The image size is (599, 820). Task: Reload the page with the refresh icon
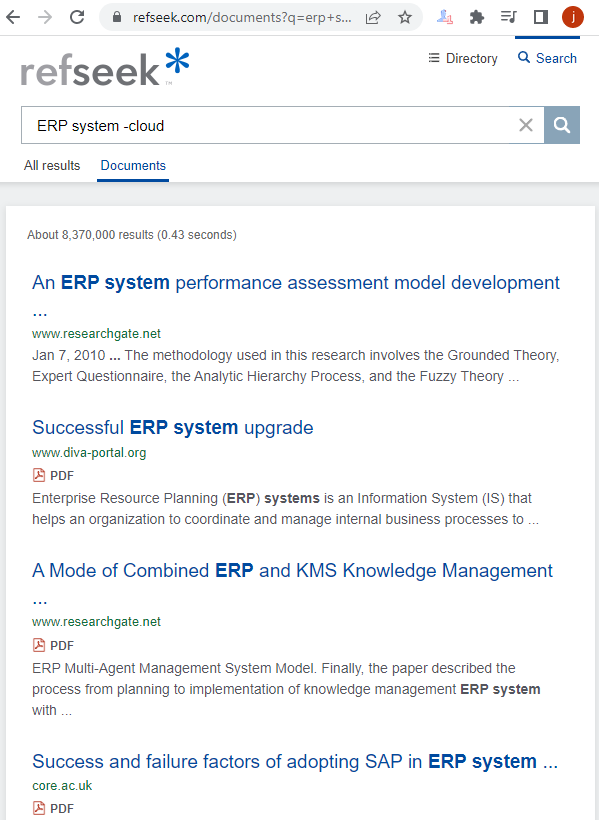(x=77, y=17)
